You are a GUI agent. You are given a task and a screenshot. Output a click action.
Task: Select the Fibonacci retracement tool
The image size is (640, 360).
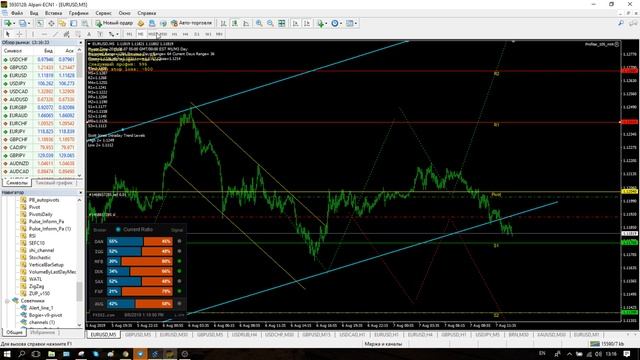click(78, 34)
